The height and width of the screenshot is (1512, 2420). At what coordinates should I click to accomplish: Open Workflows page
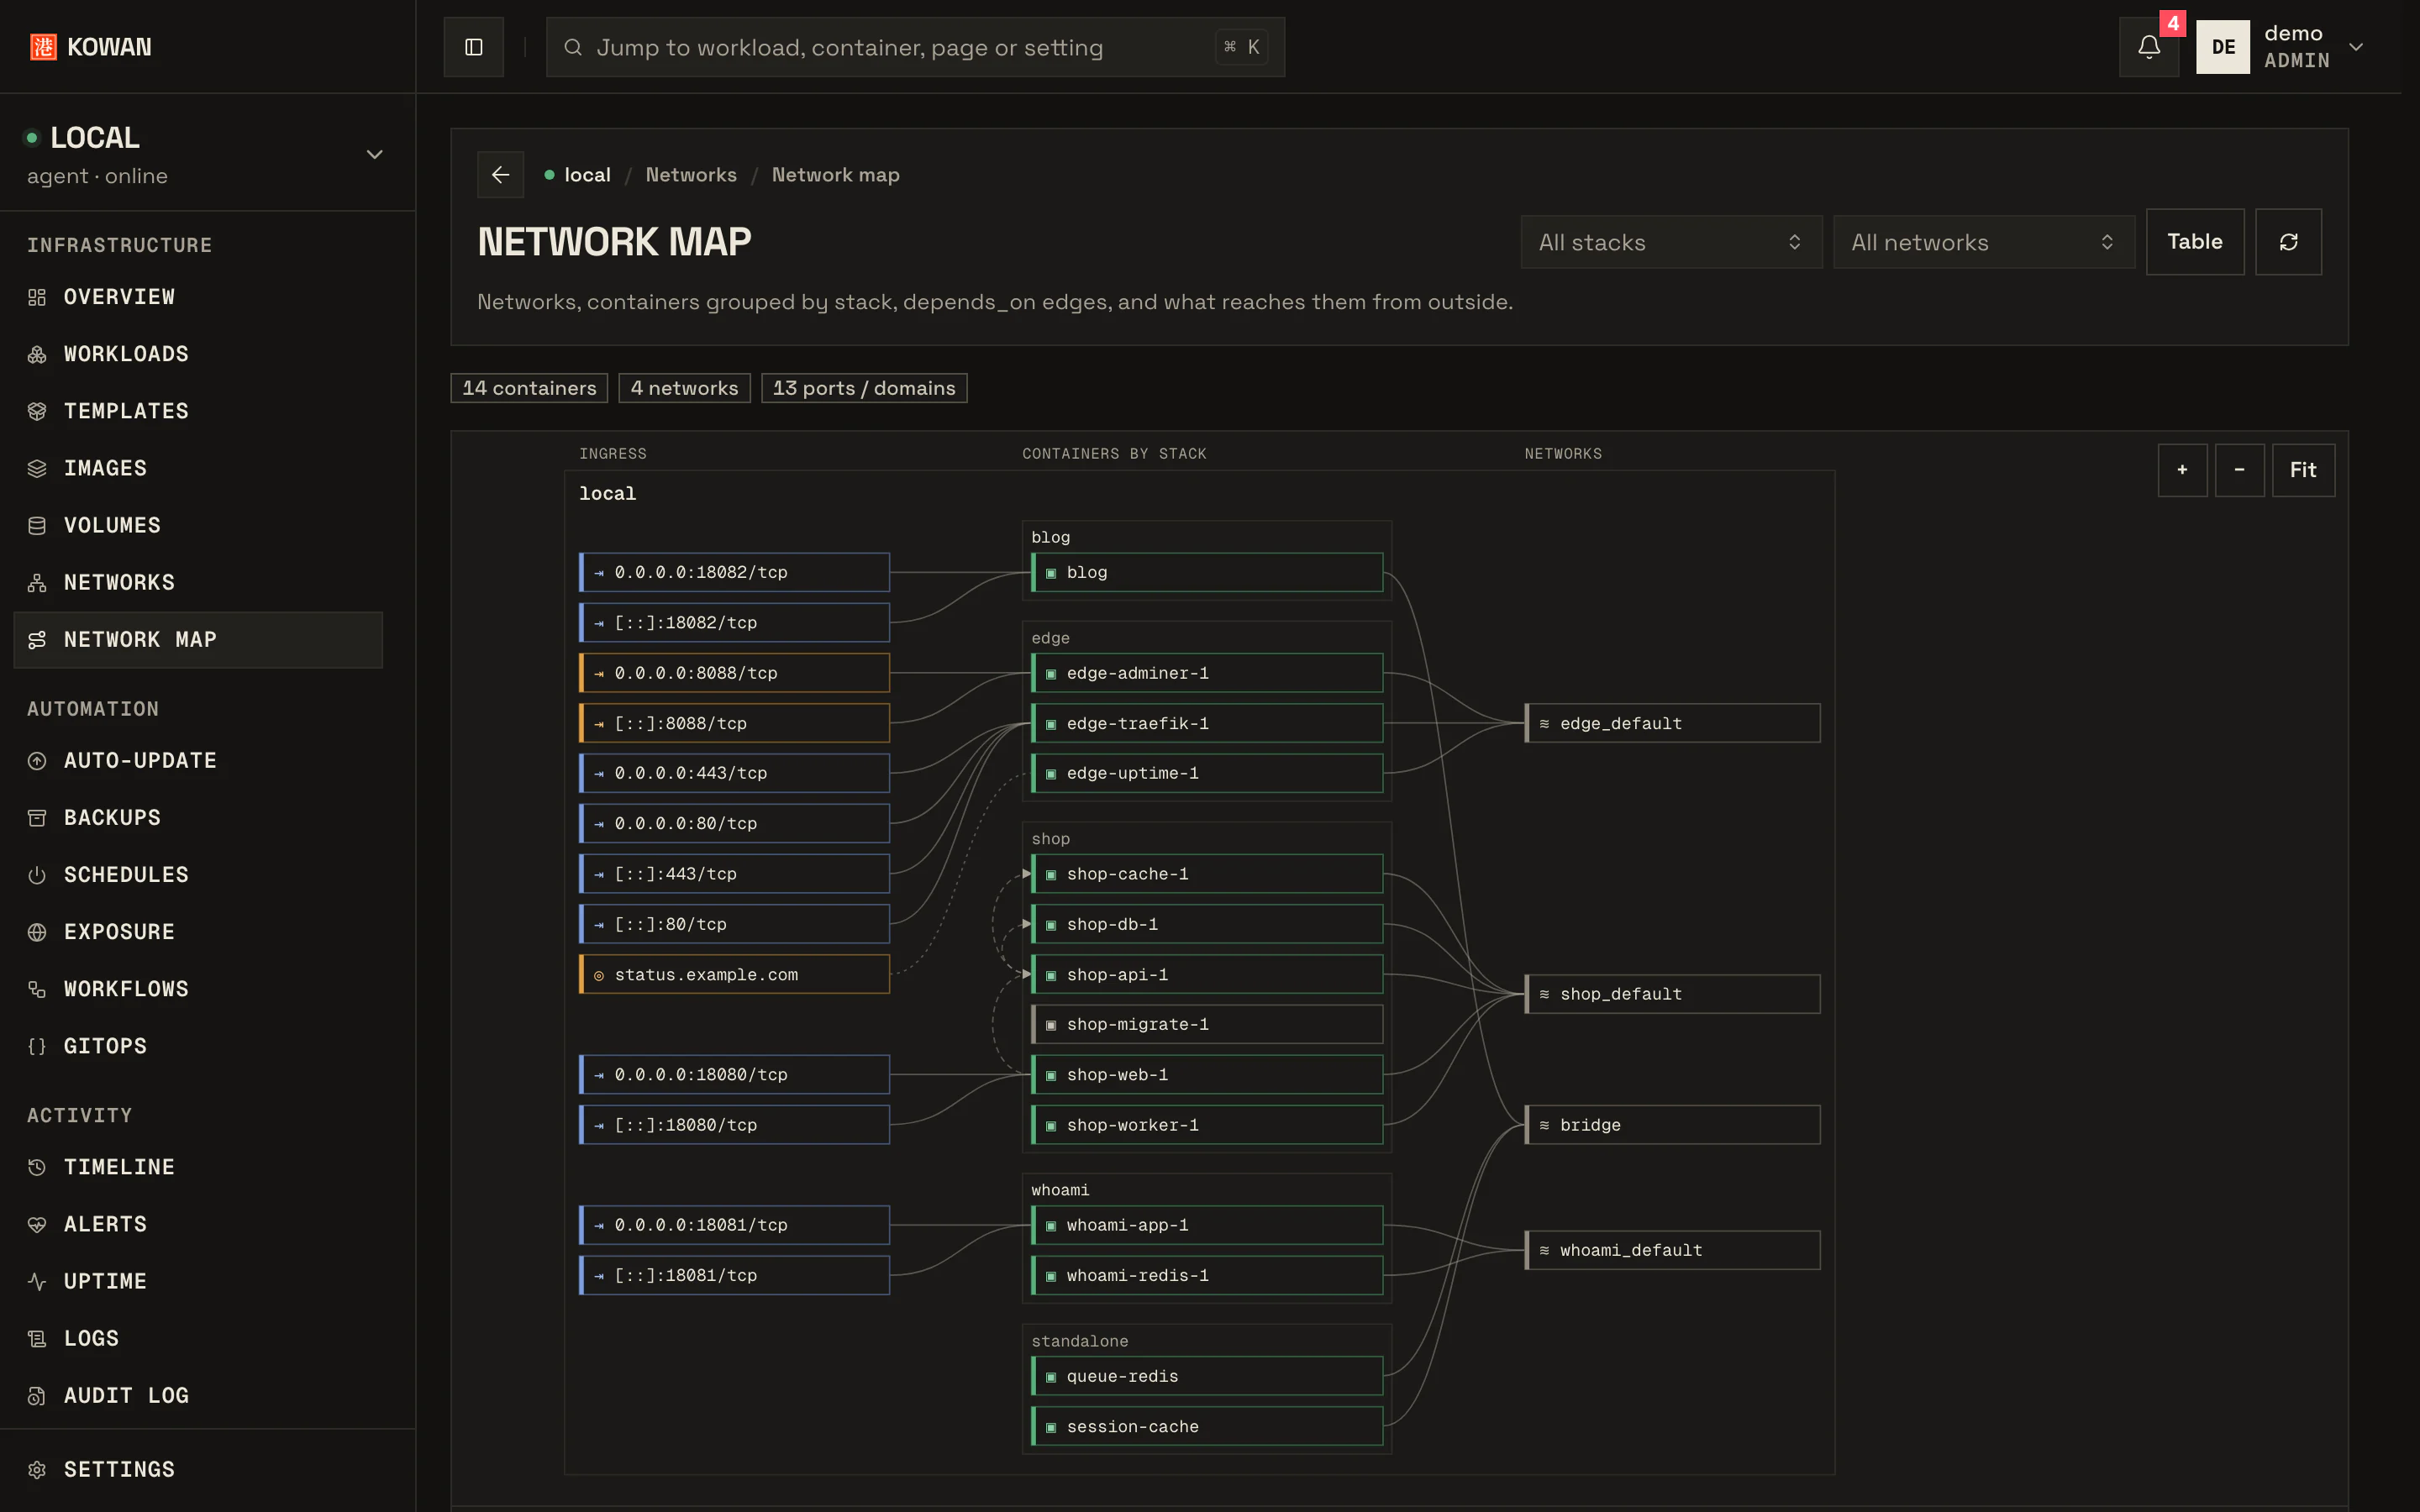pyautogui.click(x=198, y=989)
